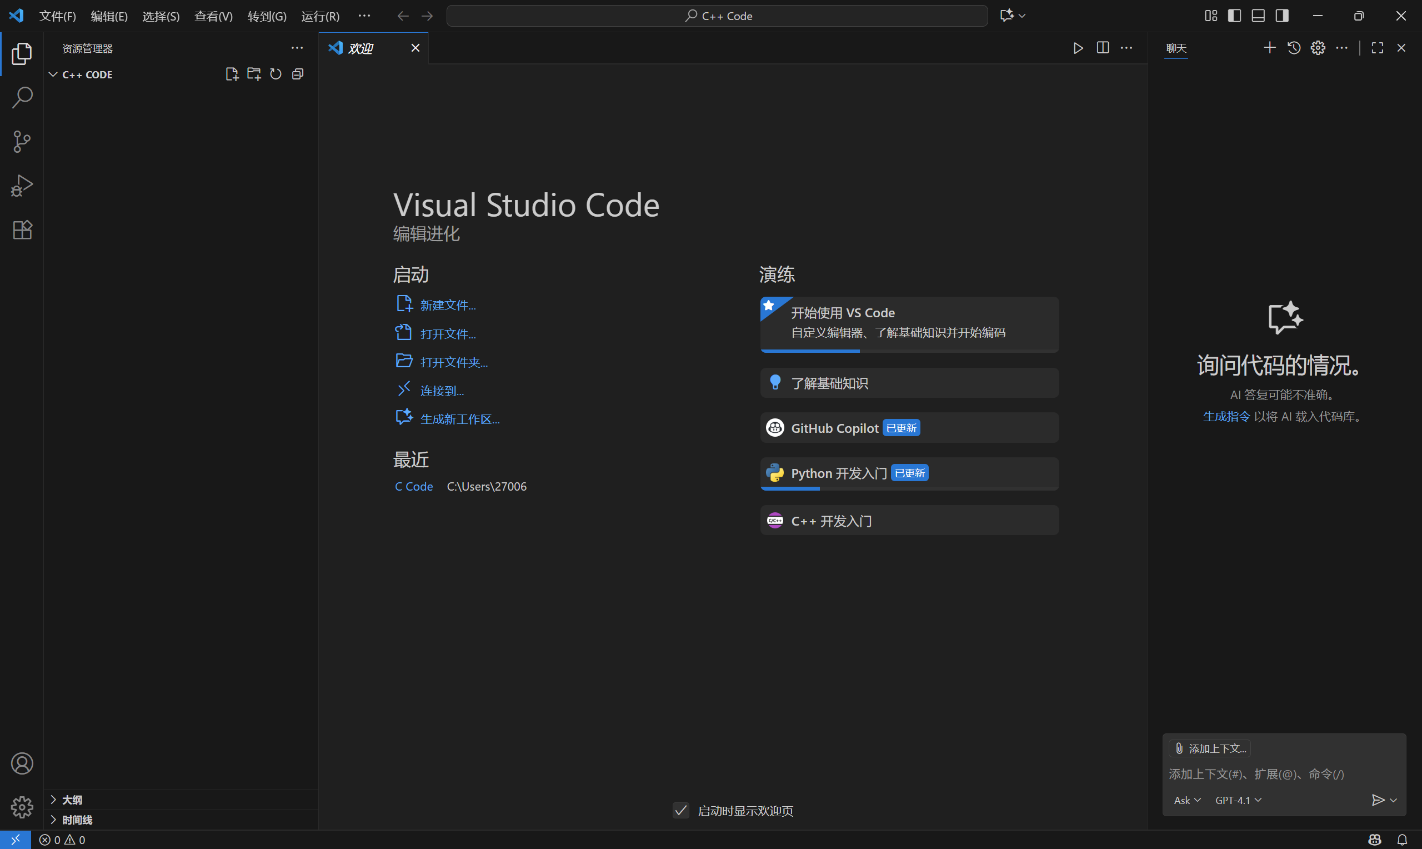The height and width of the screenshot is (849, 1422).
Task: Create a new folder in C++ CODE explorer
Action: click(x=254, y=74)
